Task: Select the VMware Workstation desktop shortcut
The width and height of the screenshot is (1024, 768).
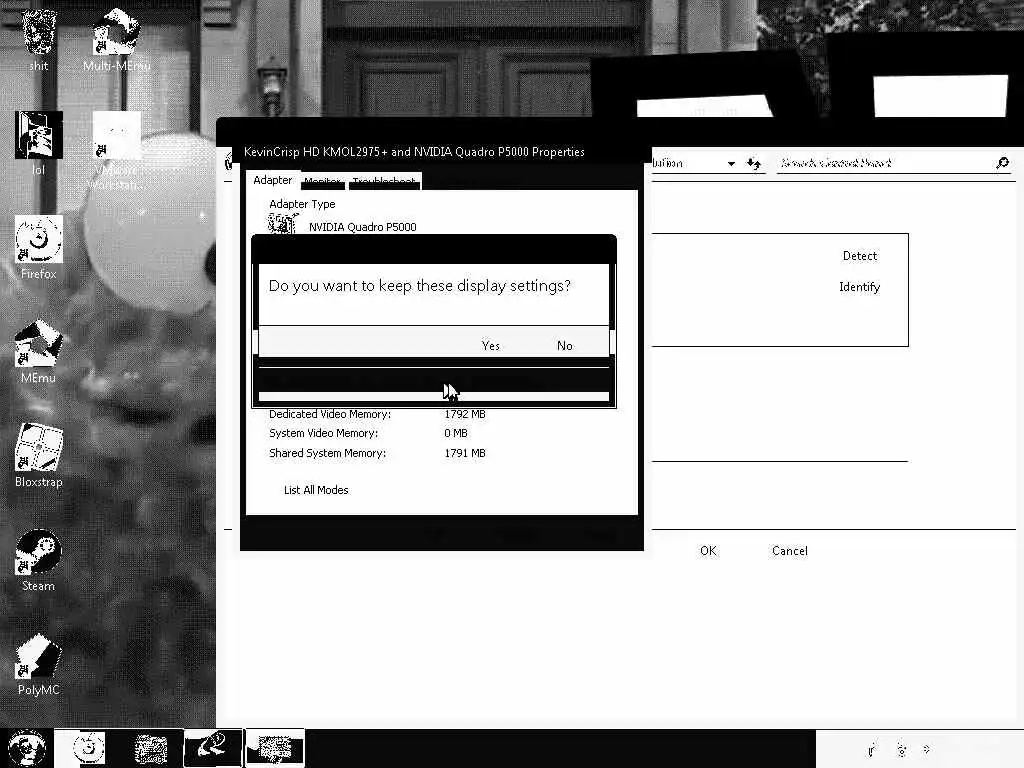Action: coord(116,151)
